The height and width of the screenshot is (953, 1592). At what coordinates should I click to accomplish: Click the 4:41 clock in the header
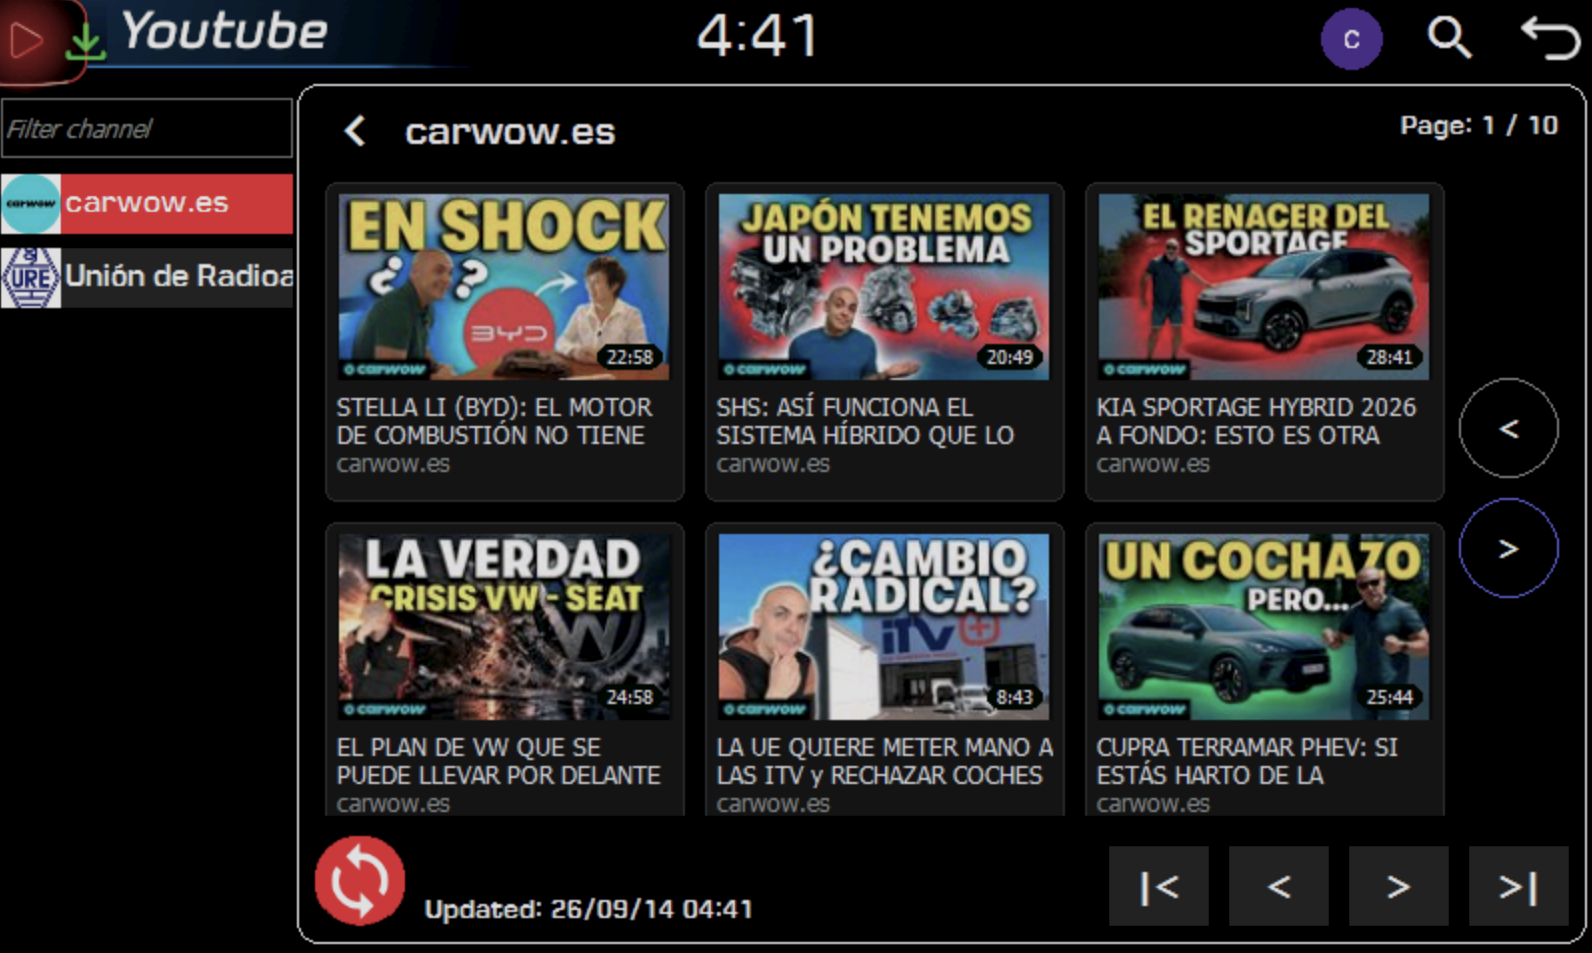click(x=758, y=36)
